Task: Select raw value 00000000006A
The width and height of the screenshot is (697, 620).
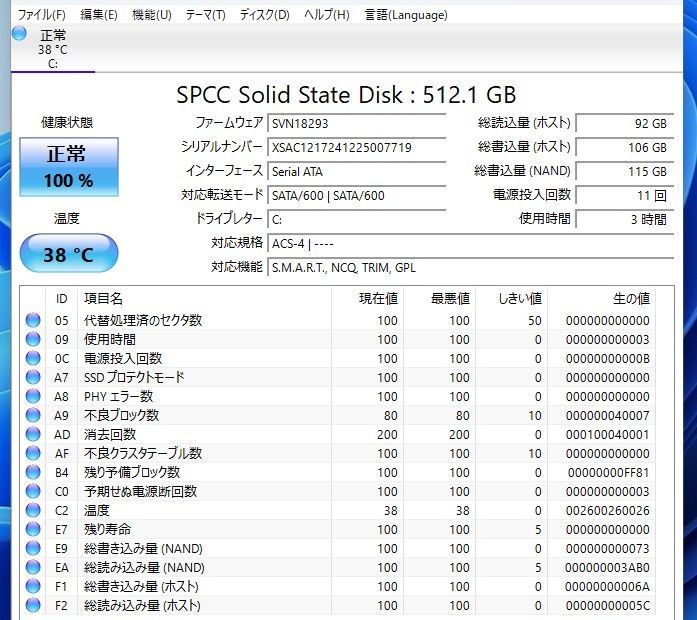Action: 607,586
